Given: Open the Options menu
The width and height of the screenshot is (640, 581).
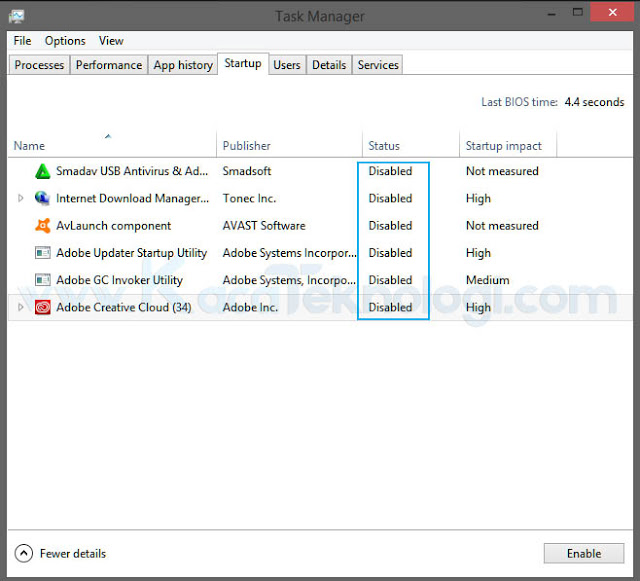Looking at the screenshot, I should (x=65, y=41).
